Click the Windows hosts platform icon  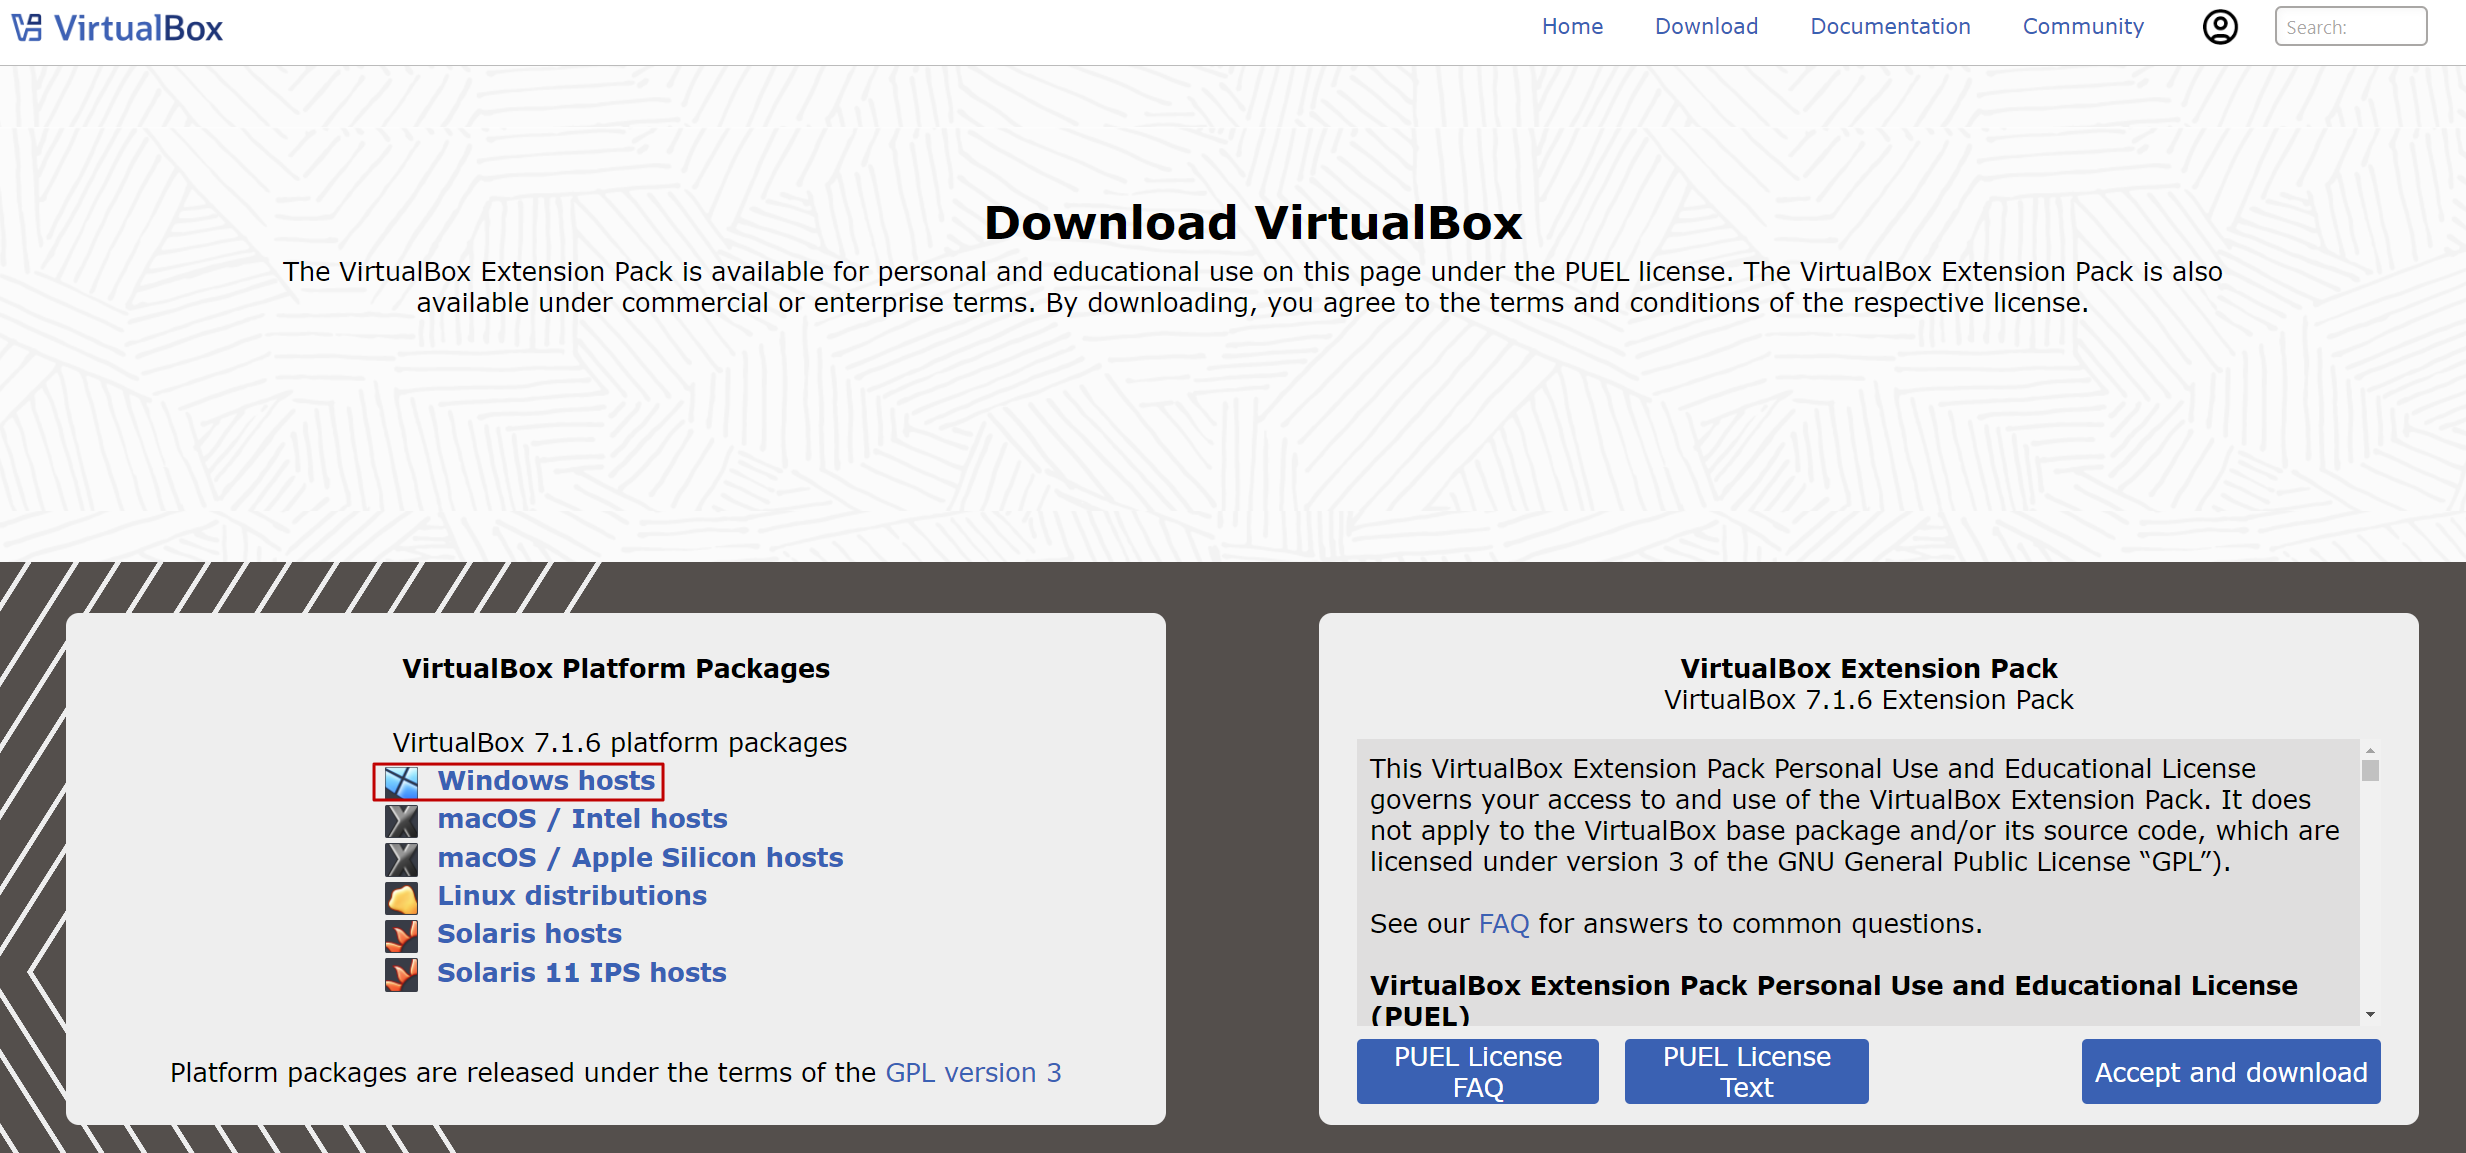pos(402,782)
